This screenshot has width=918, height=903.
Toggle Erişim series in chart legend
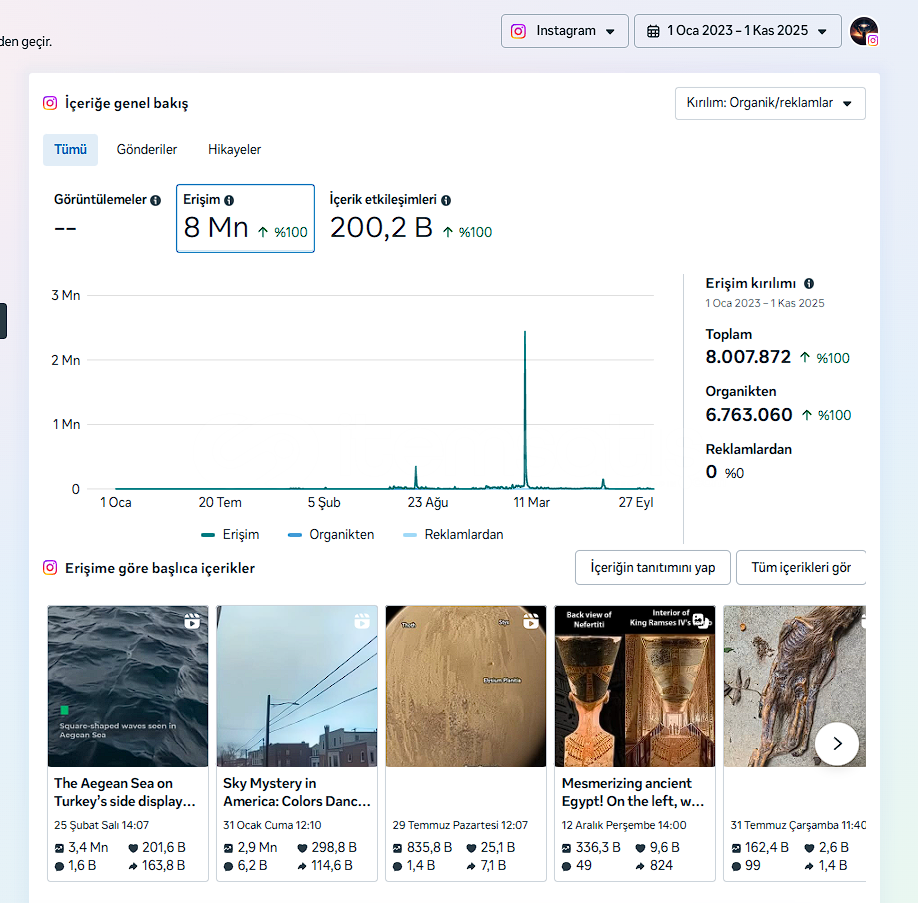click(x=238, y=535)
